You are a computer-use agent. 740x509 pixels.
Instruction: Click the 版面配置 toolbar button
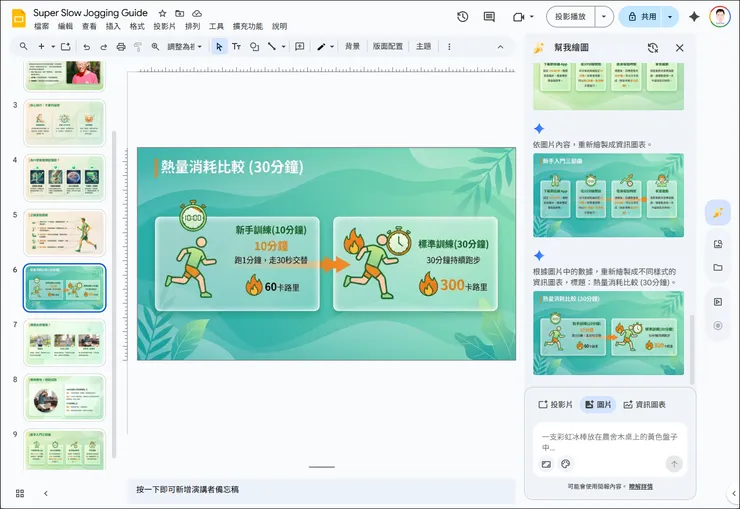[x=388, y=46]
